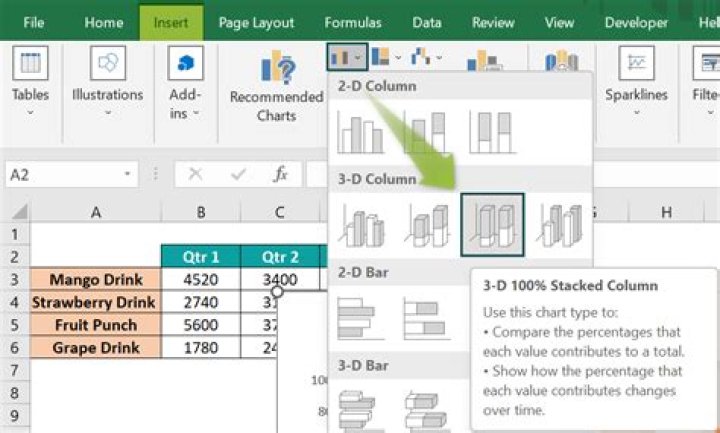Switch to the Home tab
The image size is (720, 433).
pos(104,22)
